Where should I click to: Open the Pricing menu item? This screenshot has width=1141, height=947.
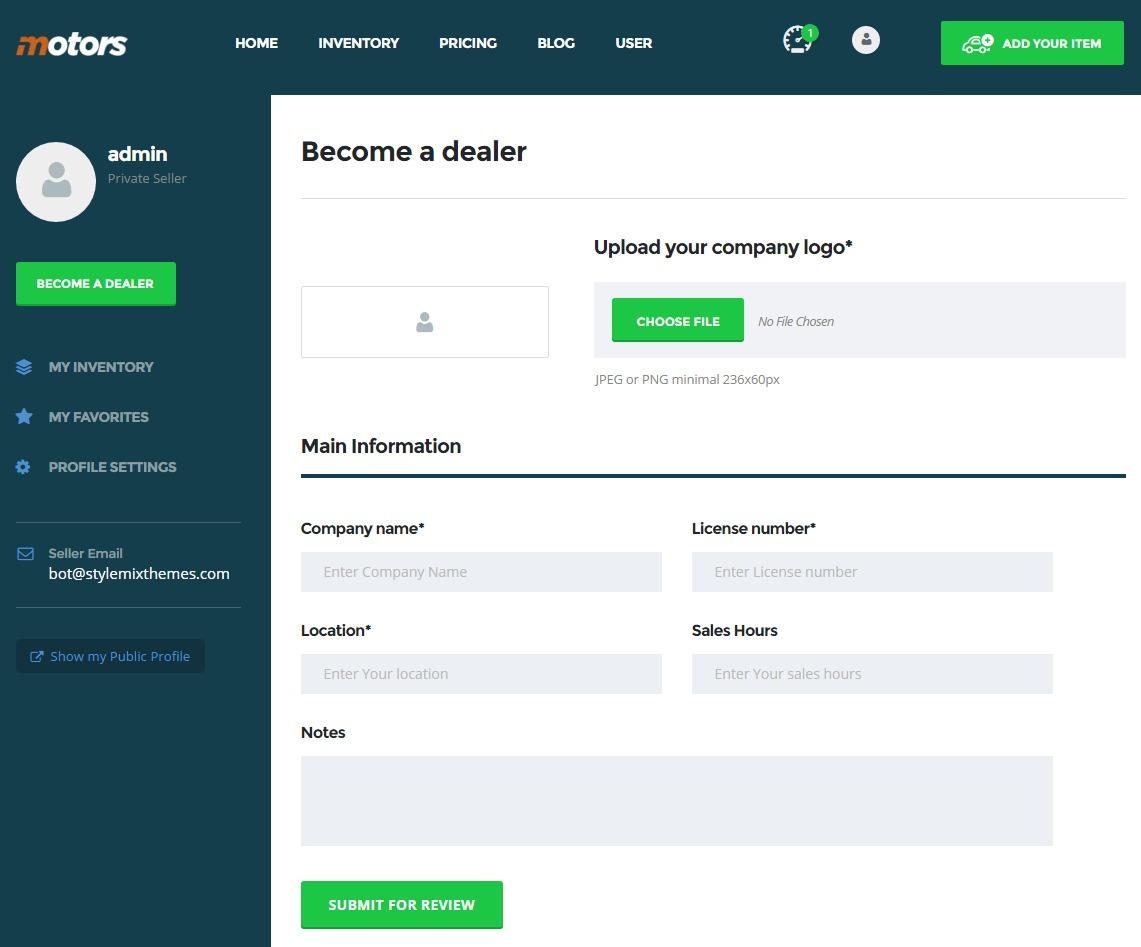coord(468,43)
